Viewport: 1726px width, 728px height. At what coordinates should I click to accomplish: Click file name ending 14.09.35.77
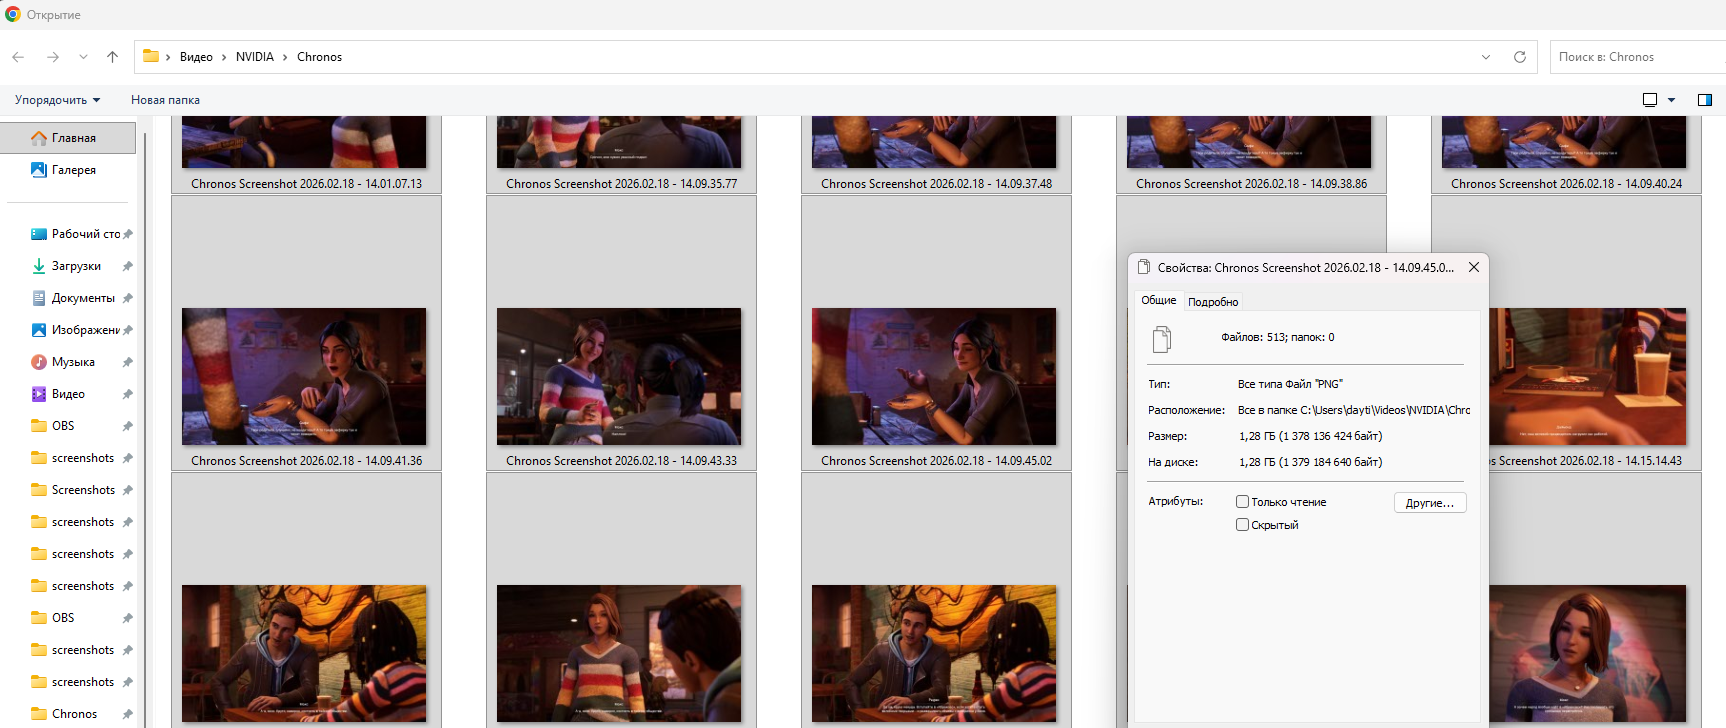pos(621,184)
